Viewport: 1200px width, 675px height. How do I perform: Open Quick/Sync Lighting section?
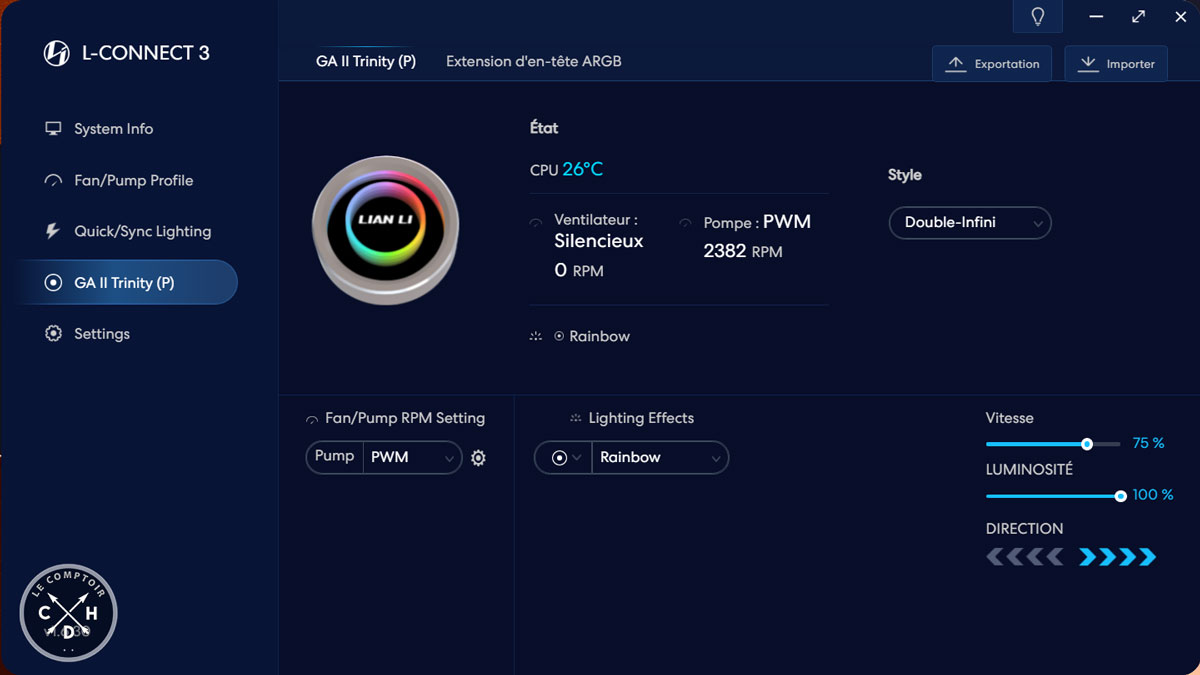tap(142, 232)
